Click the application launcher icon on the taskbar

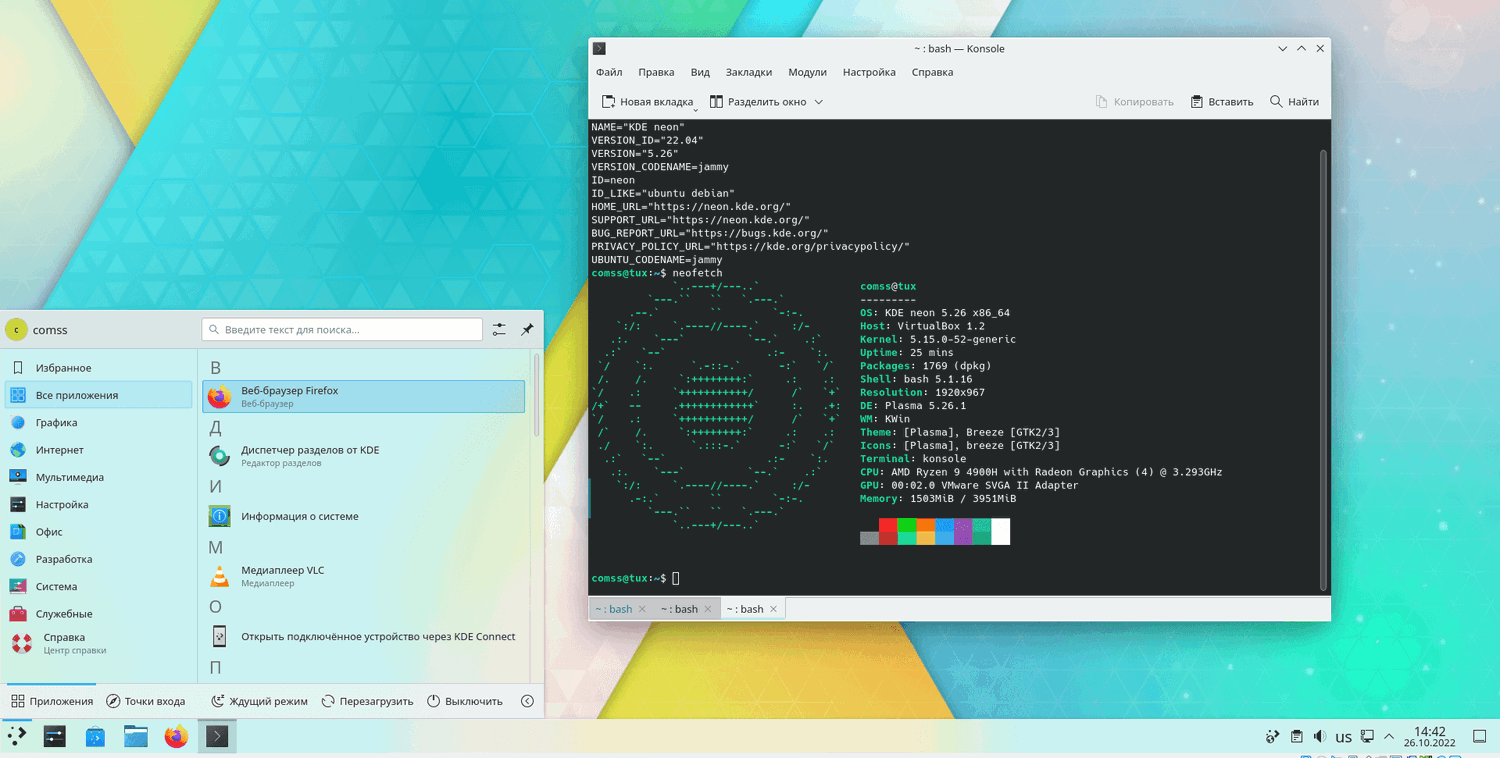click(17, 737)
